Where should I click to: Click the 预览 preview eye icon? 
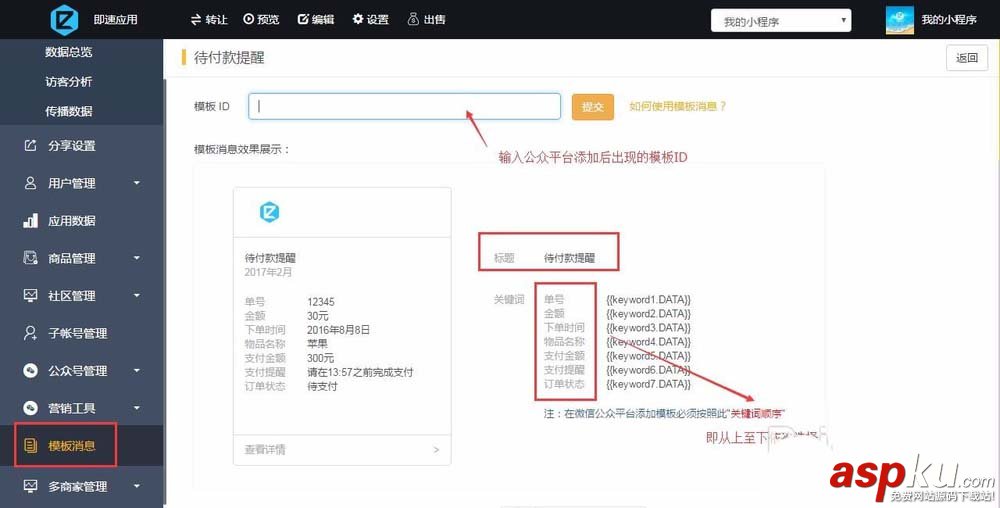coord(249,19)
